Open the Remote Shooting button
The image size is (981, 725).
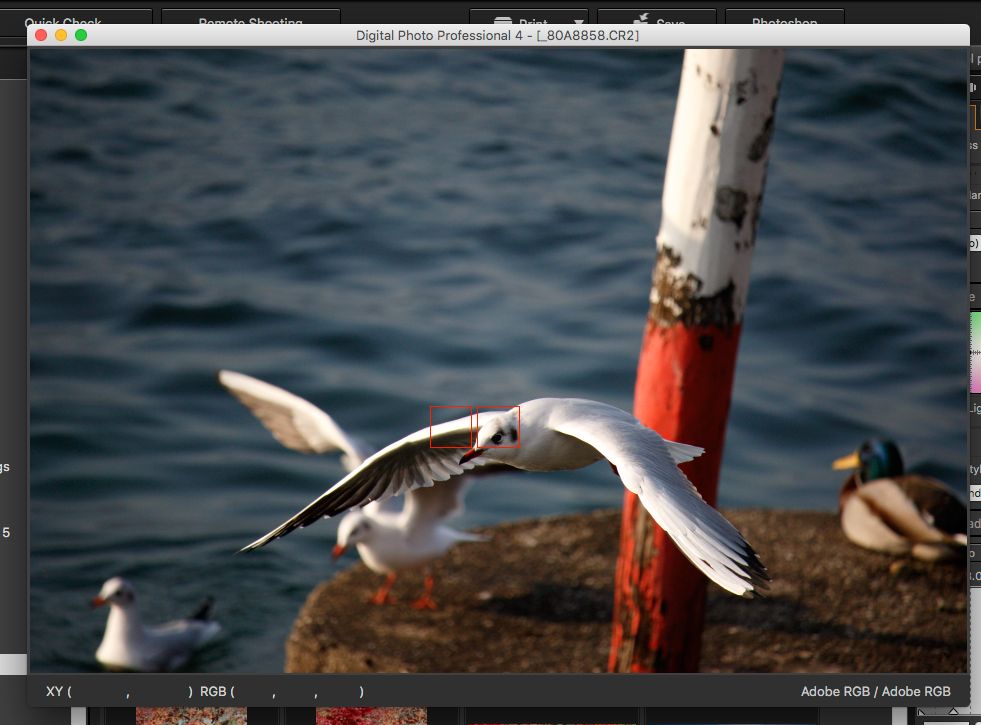click(x=250, y=20)
